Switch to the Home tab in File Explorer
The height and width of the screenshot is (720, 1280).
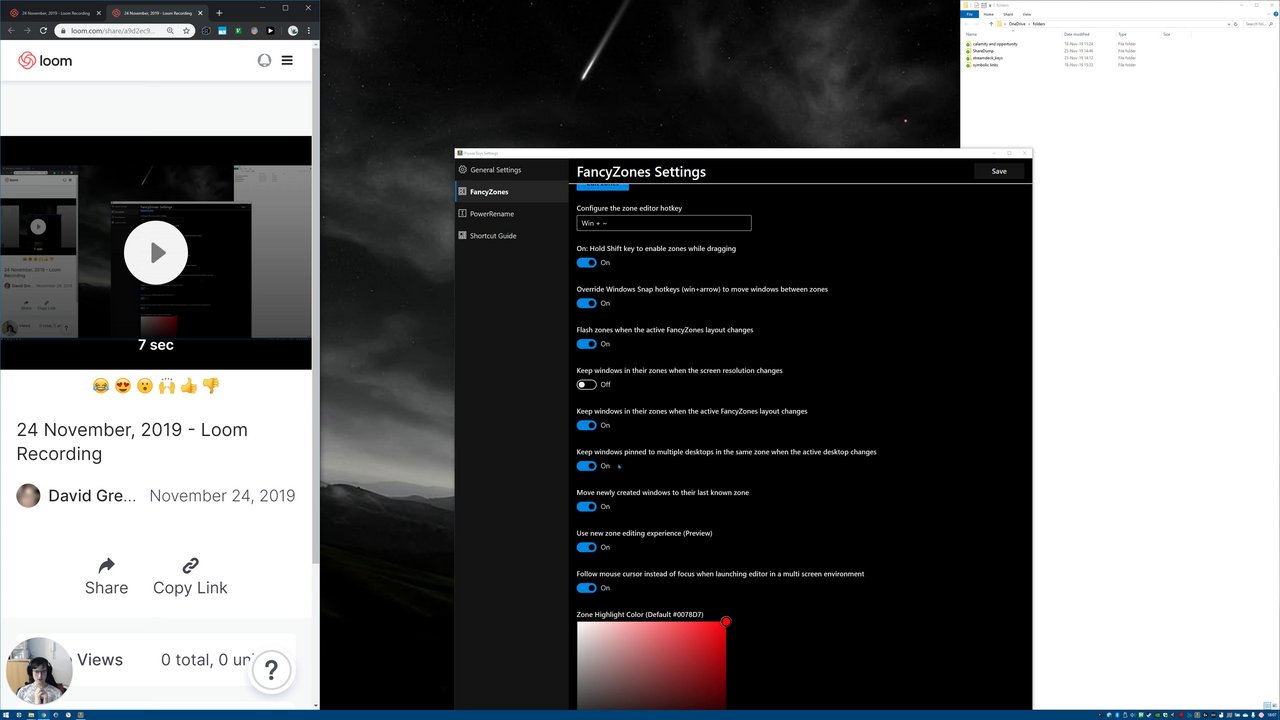[989, 15]
